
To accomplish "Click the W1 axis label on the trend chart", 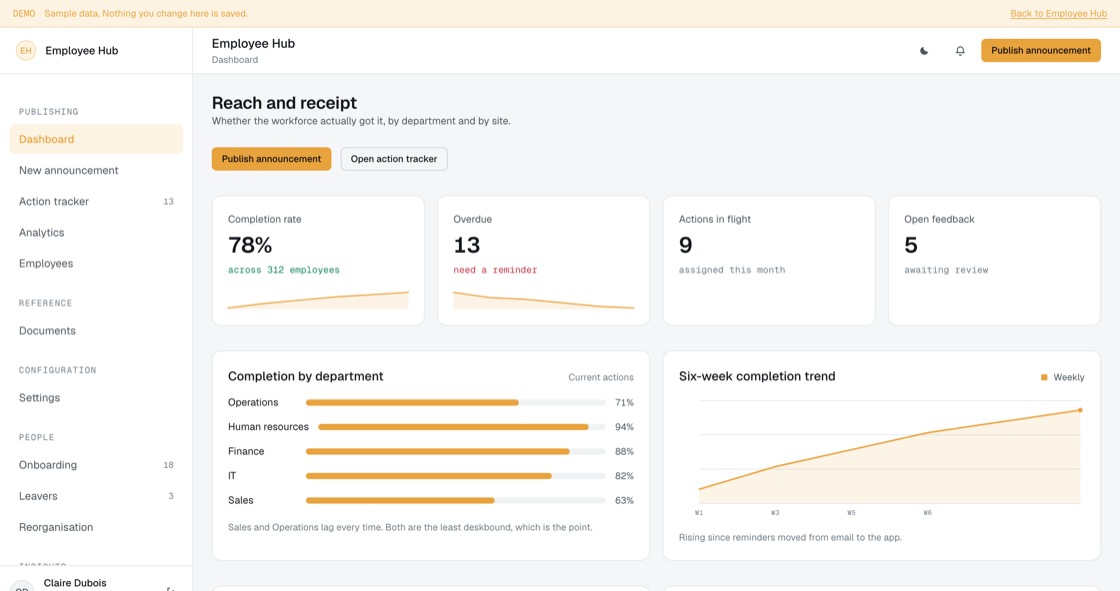I will coord(699,513).
